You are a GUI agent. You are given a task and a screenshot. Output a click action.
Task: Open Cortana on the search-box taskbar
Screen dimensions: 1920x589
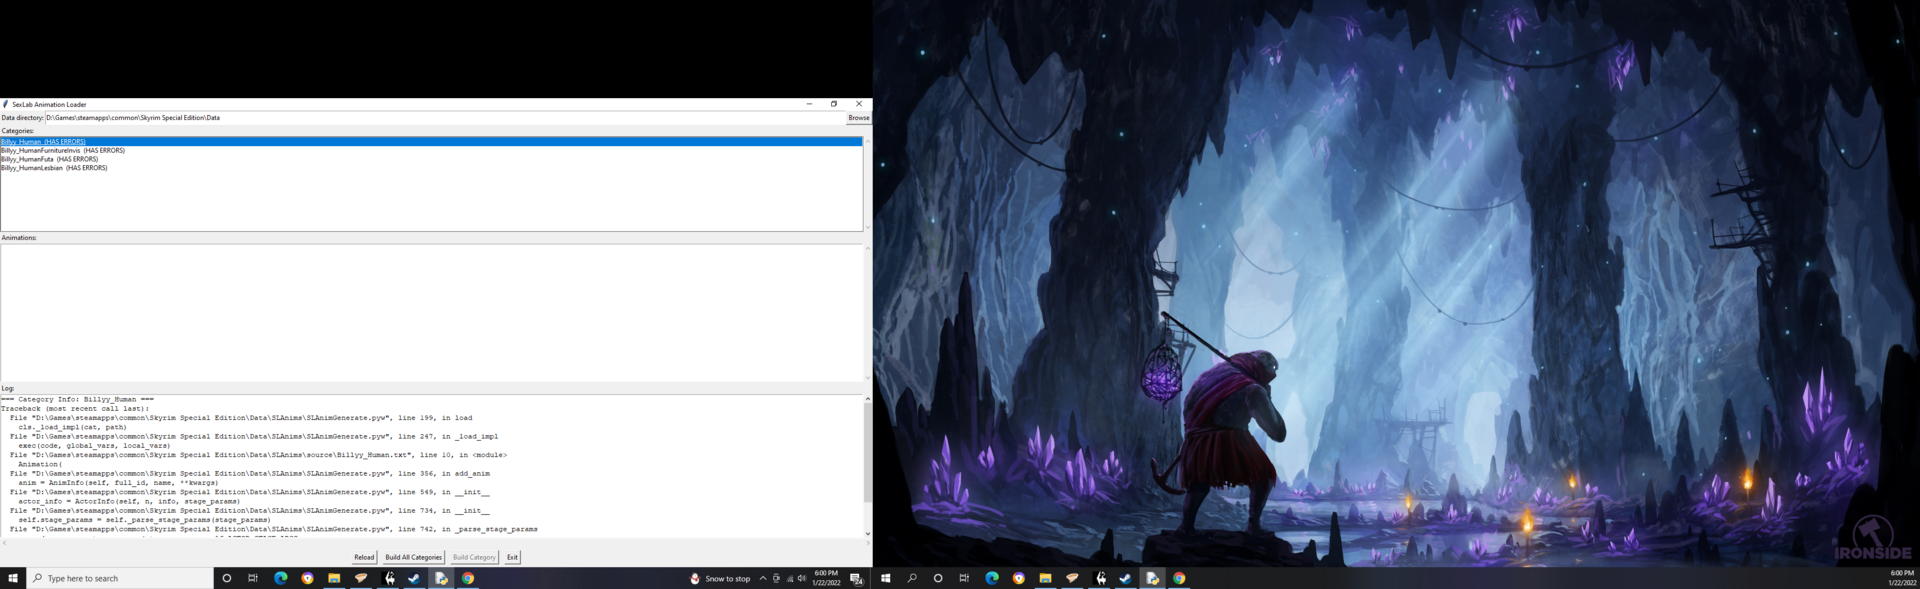click(x=227, y=578)
